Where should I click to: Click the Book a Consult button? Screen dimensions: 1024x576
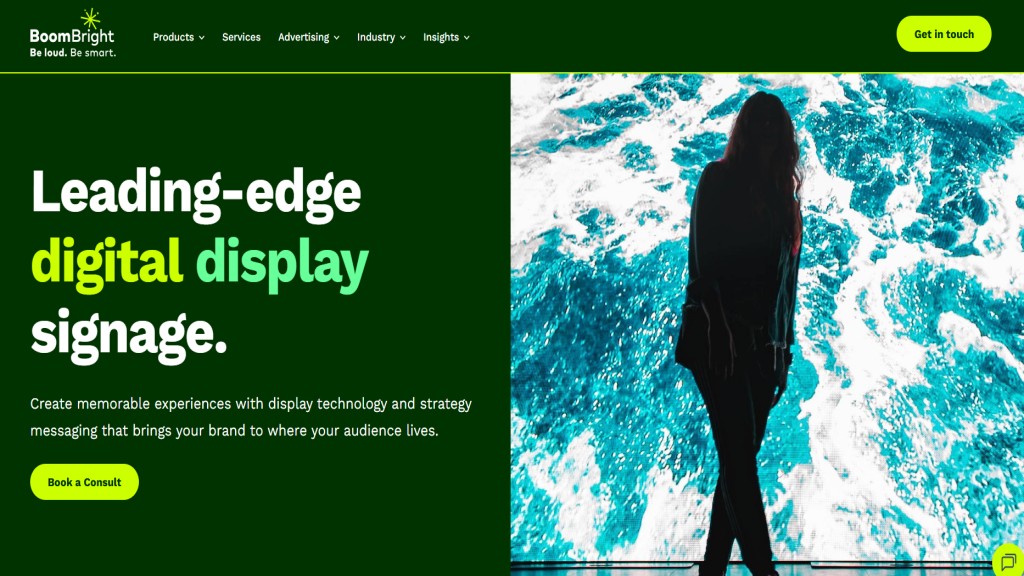pos(84,482)
